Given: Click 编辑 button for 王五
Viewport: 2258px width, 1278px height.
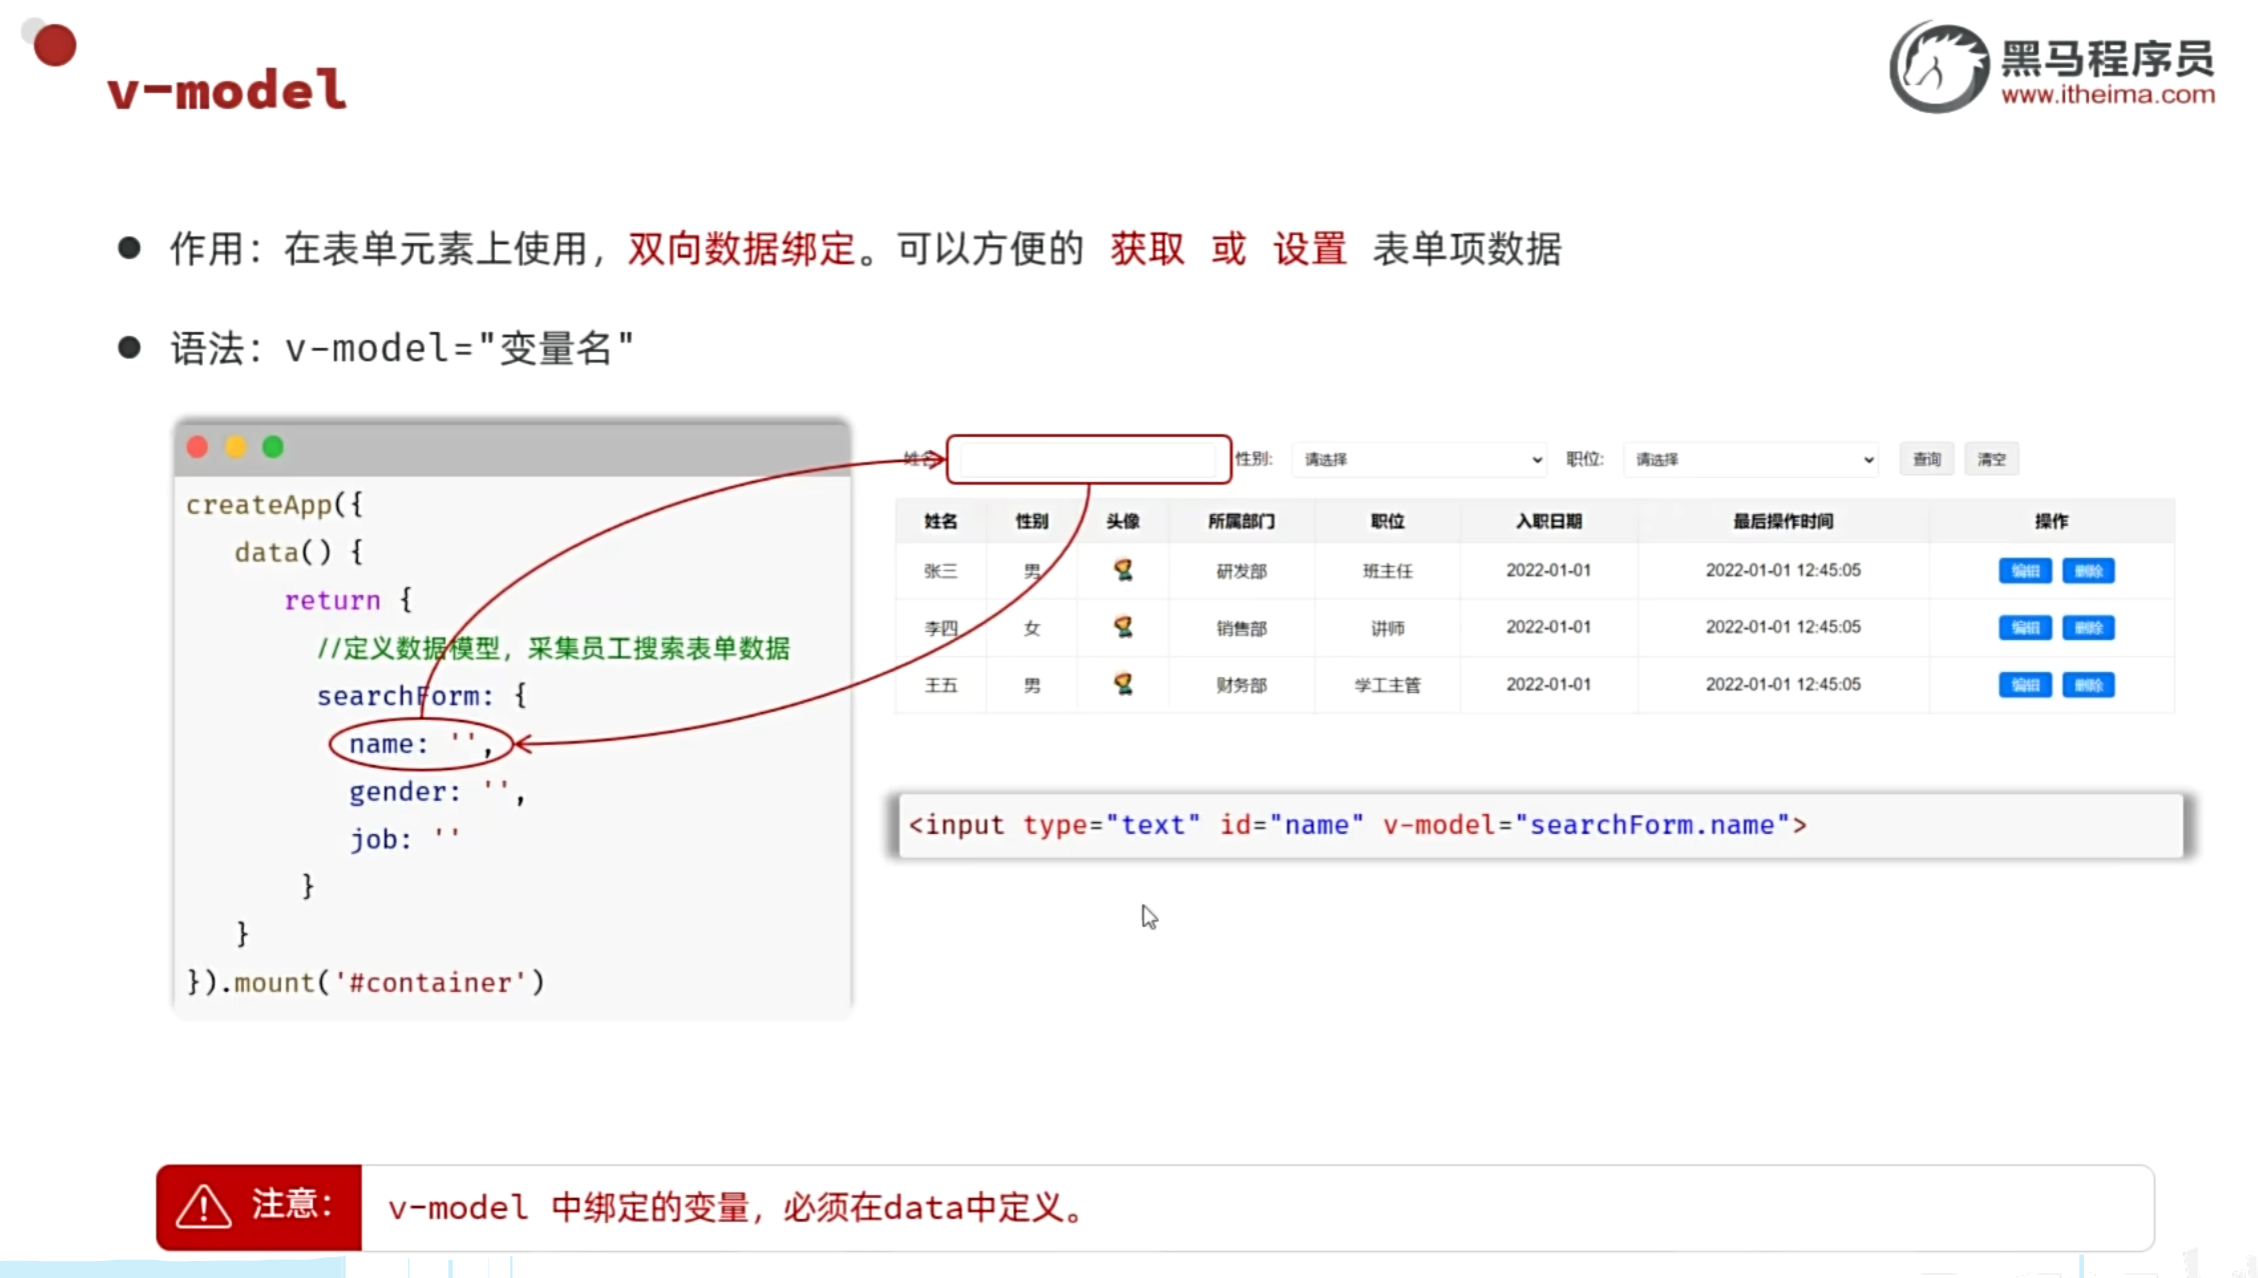Looking at the screenshot, I should pos(2025,685).
